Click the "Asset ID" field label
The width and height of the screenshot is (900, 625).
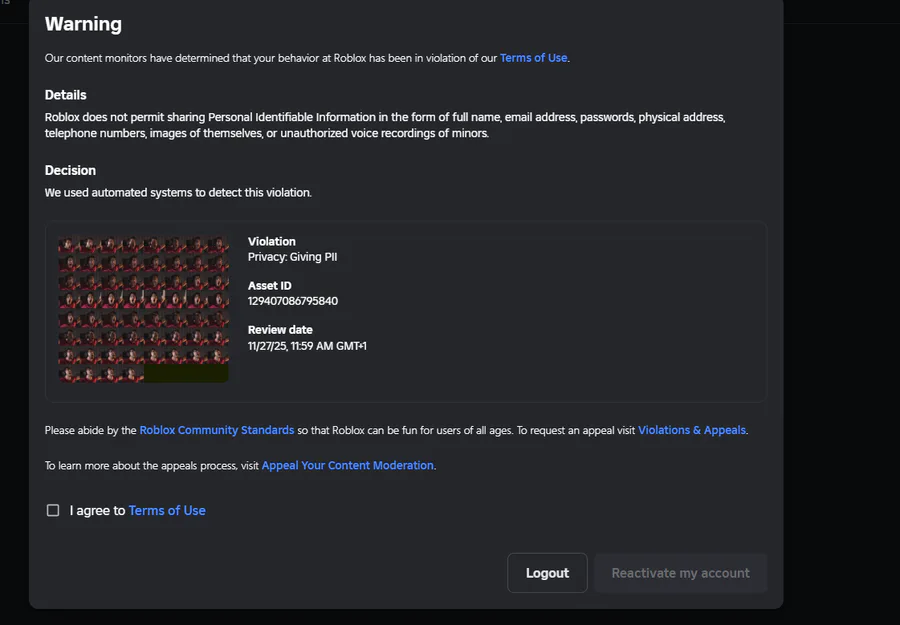click(270, 286)
